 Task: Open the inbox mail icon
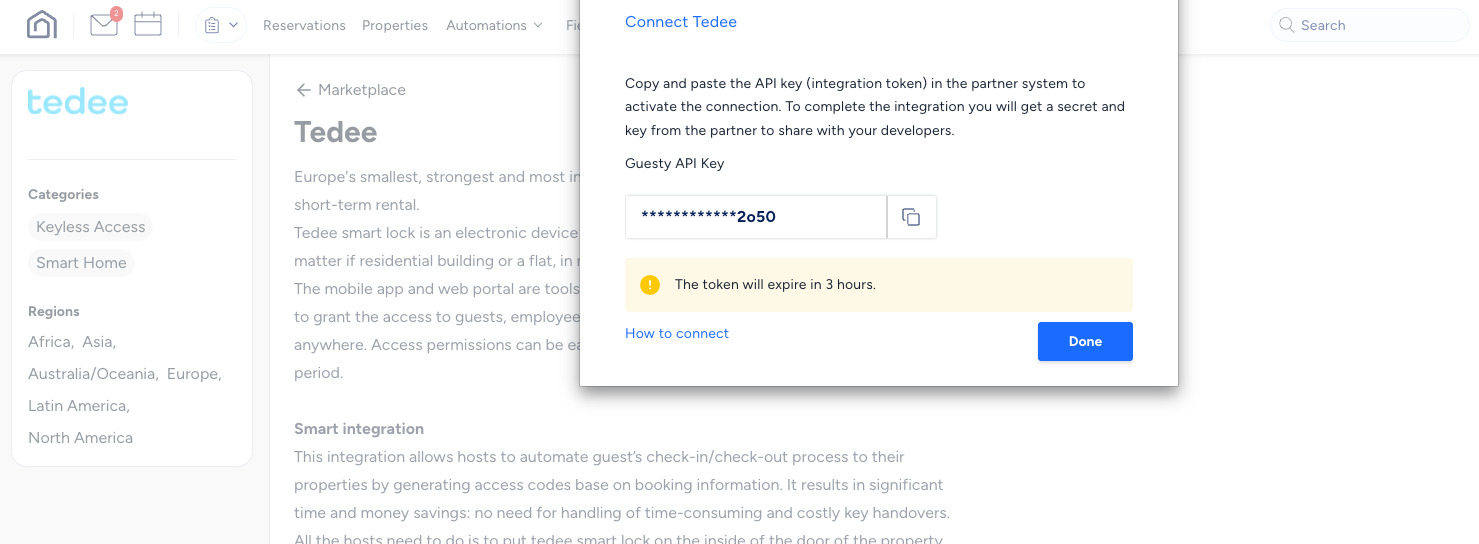pyautogui.click(x=104, y=25)
